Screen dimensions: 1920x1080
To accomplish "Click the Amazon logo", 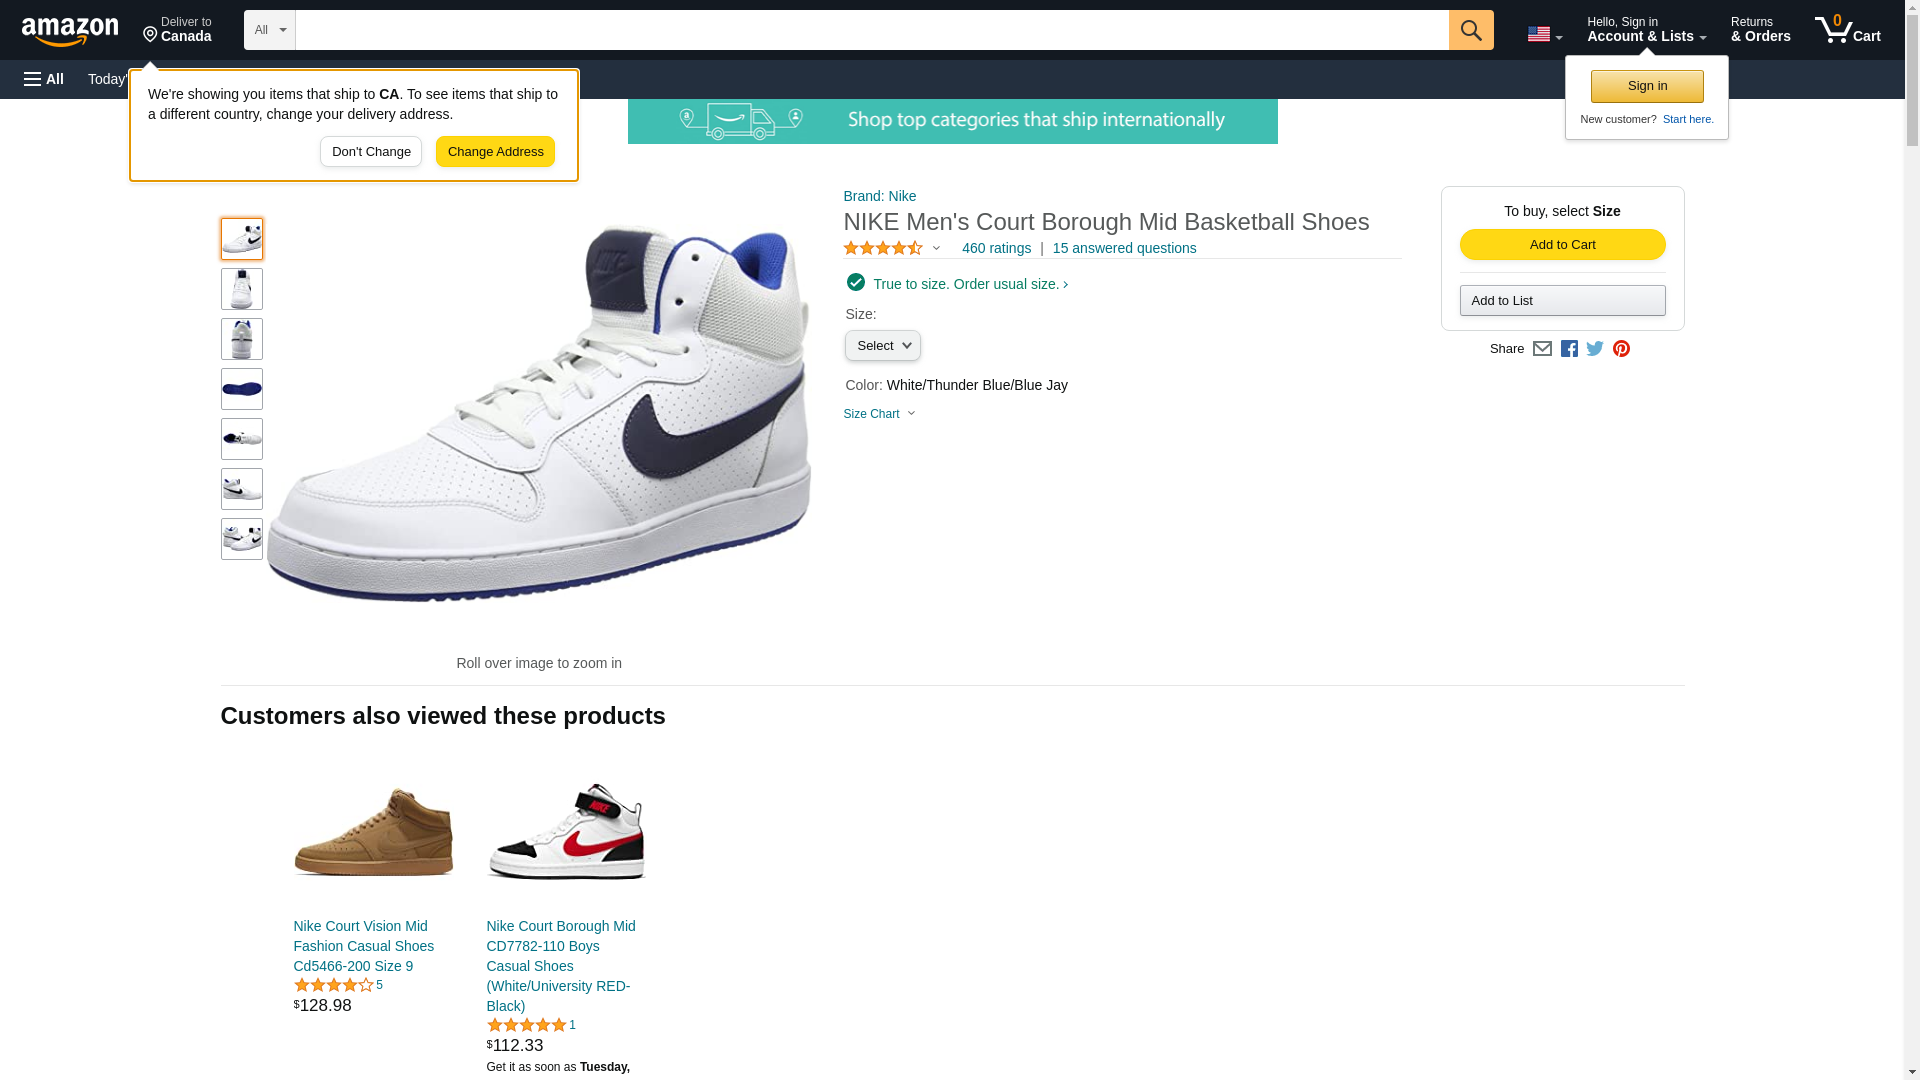I will coord(70,31).
